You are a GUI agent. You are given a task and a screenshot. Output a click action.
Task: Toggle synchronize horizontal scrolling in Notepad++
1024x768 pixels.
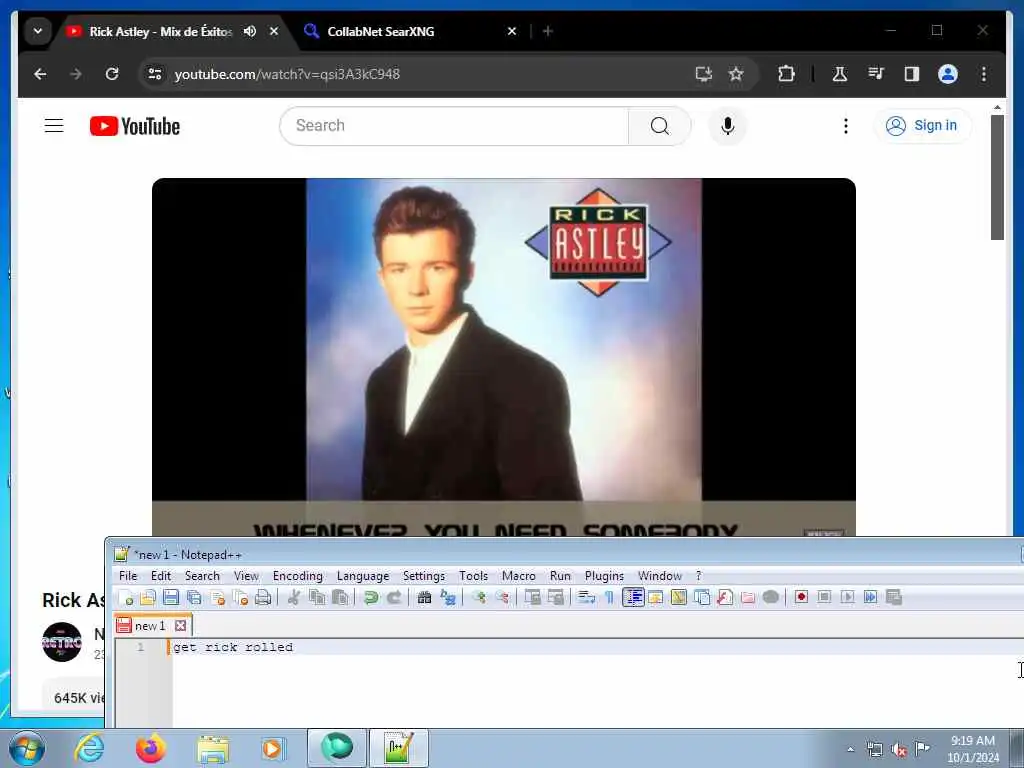tap(555, 597)
